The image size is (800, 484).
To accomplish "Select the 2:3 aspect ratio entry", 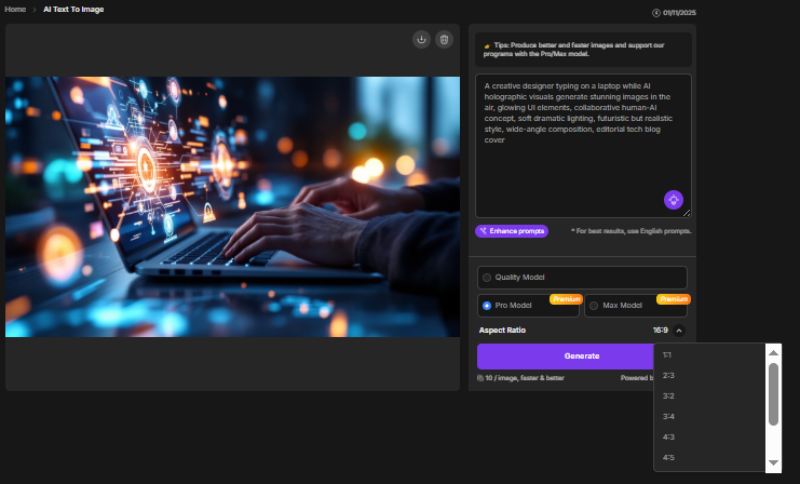I will point(668,376).
